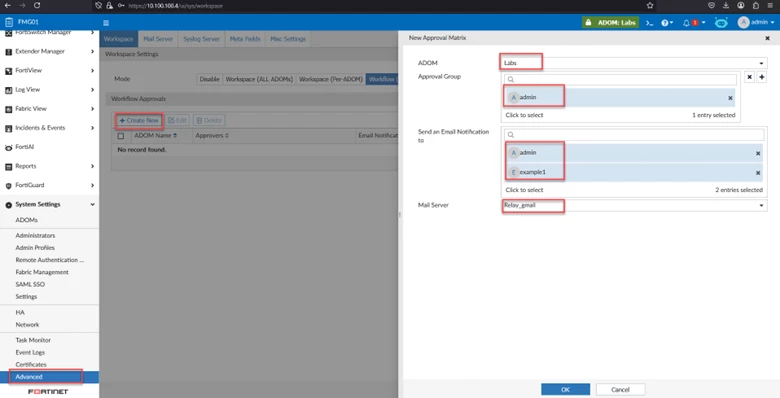
Task: Open Task Monitor
Action: click(33, 340)
